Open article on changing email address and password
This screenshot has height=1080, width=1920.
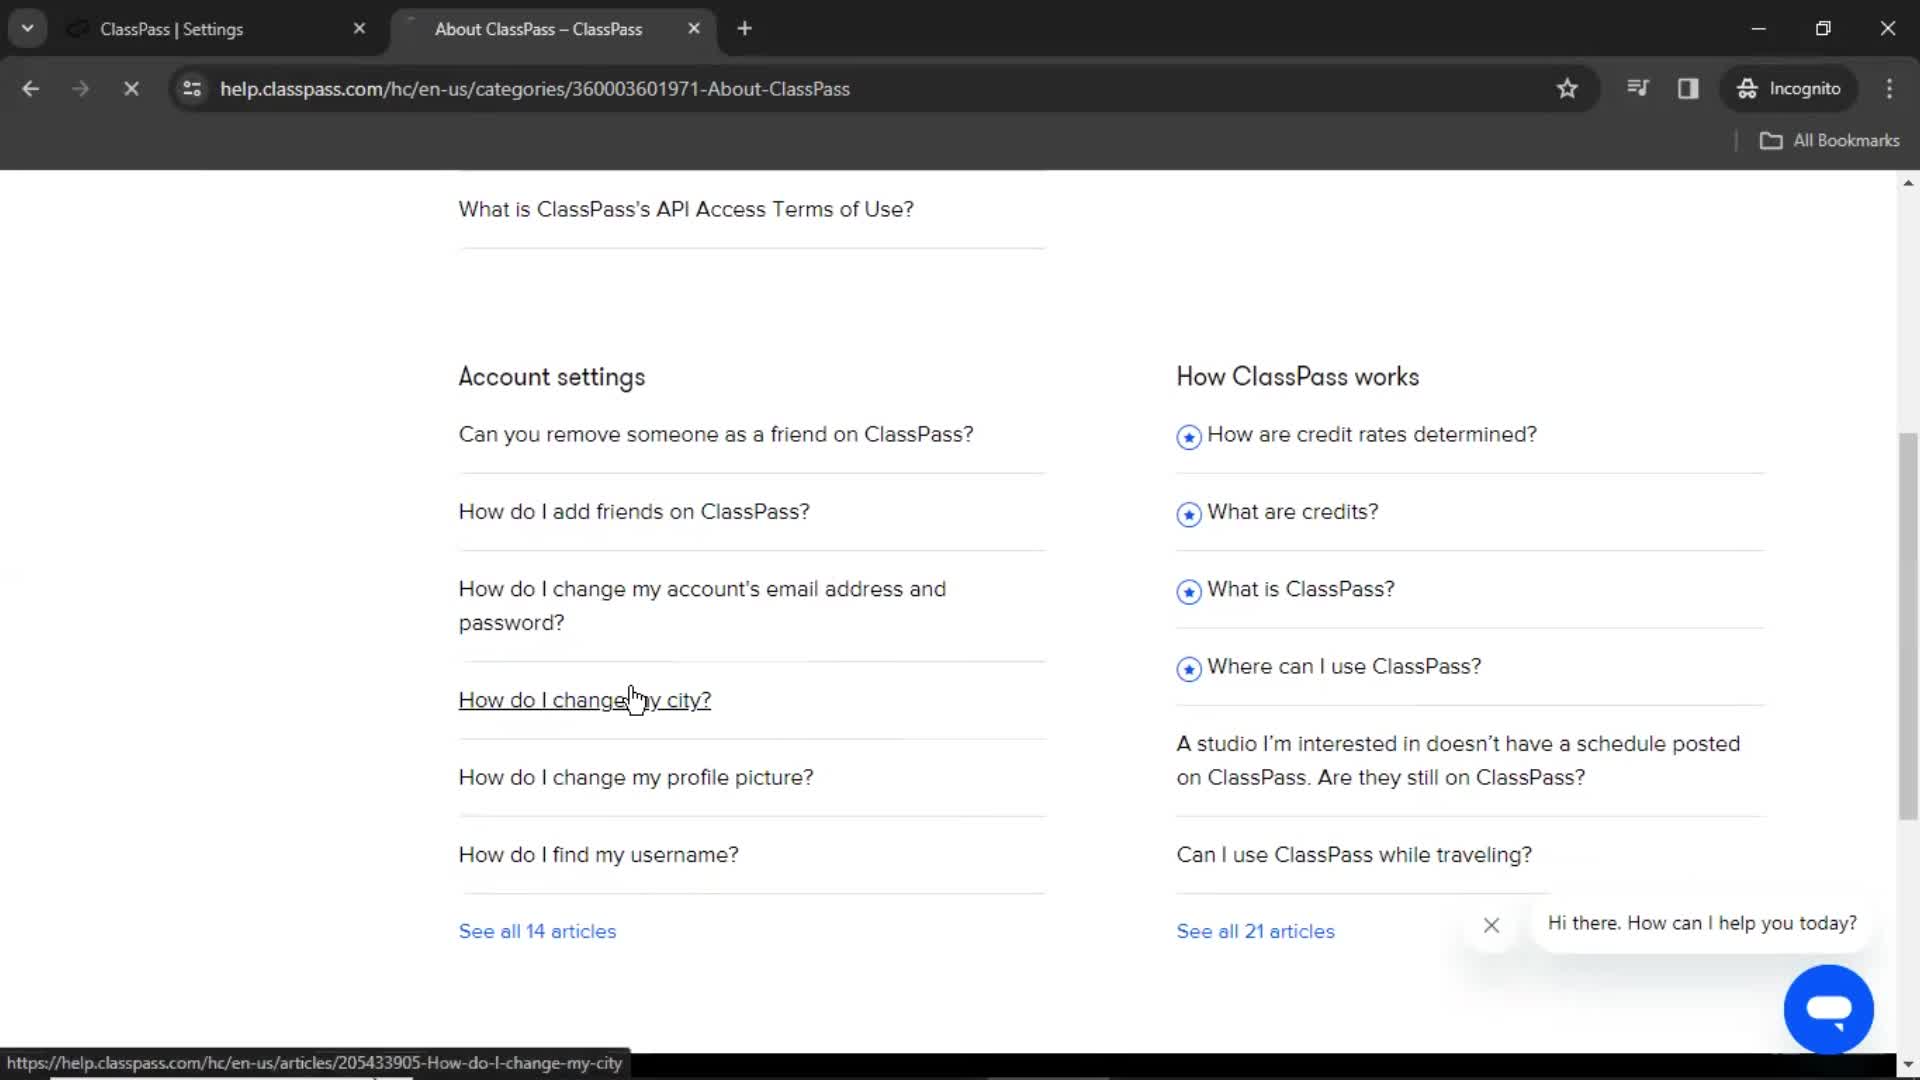click(x=702, y=606)
